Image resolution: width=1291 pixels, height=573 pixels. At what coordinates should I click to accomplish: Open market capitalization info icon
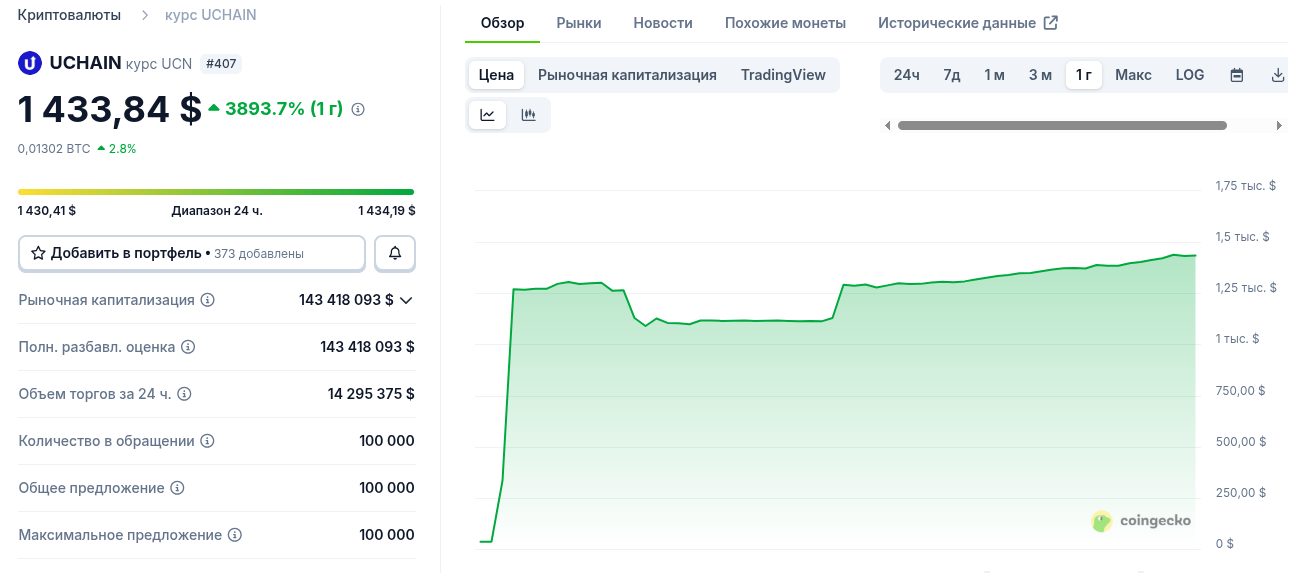click(x=208, y=300)
